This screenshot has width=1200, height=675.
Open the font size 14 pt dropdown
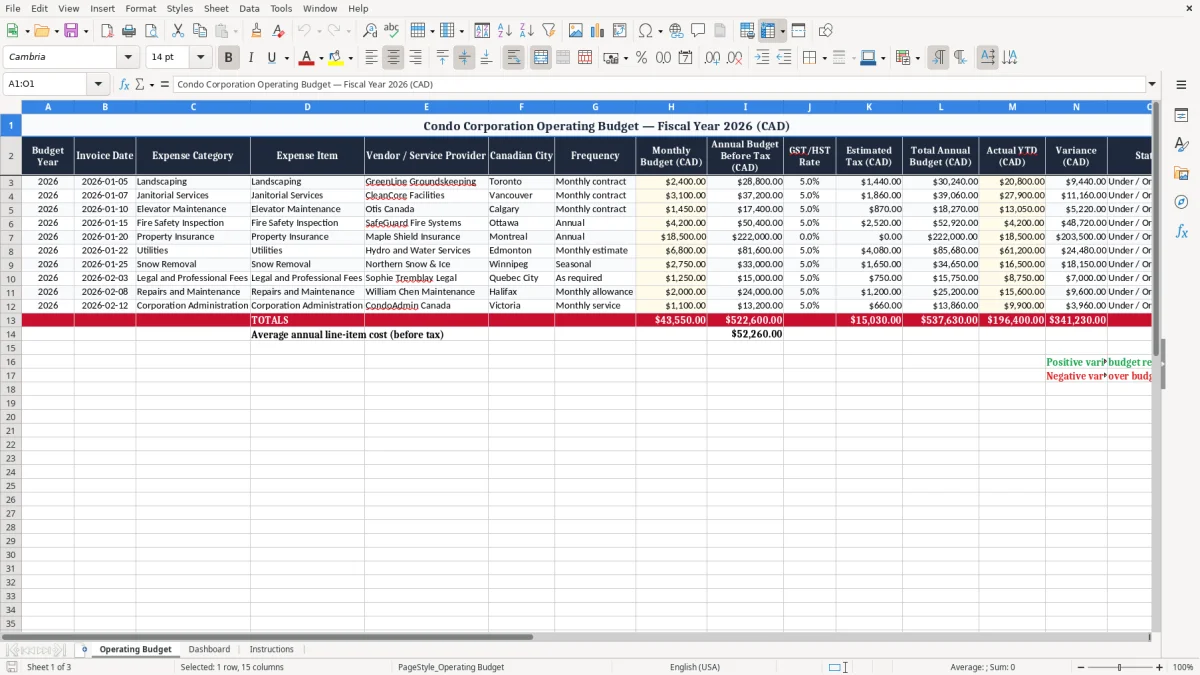click(200, 58)
